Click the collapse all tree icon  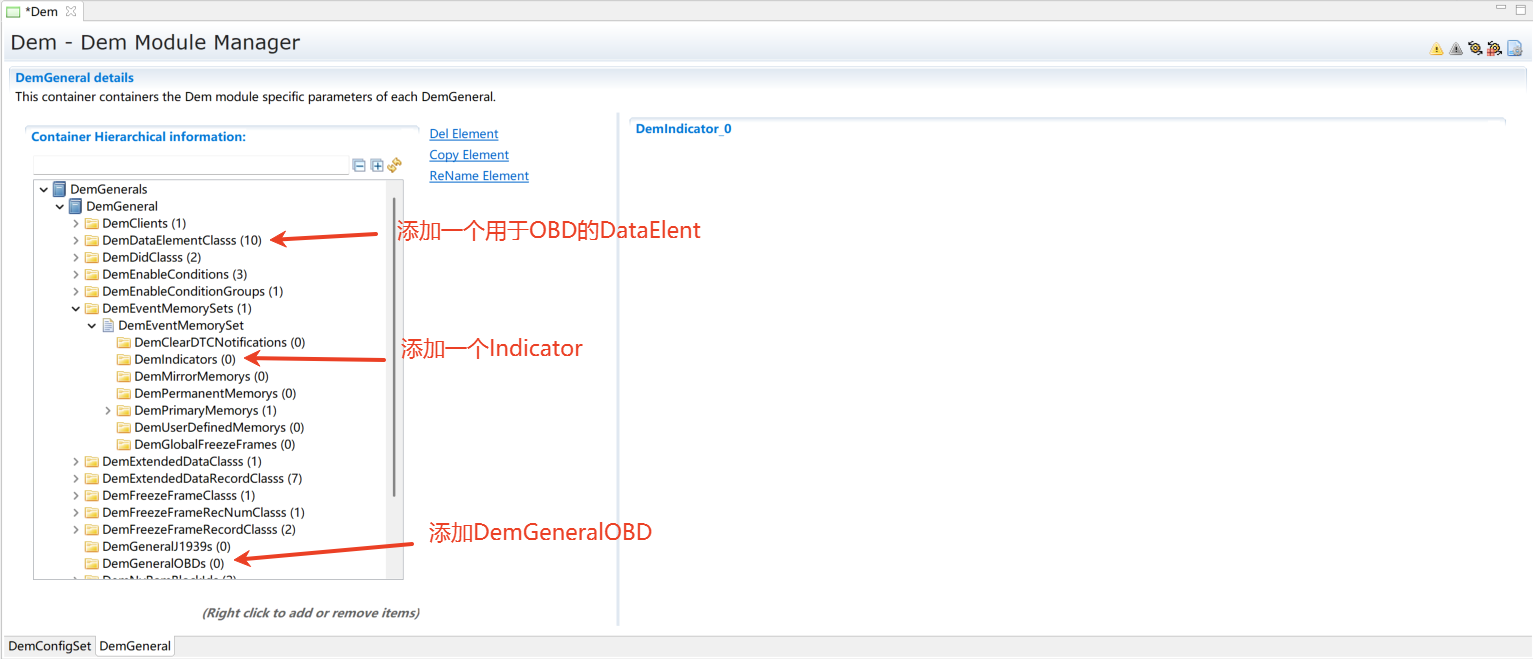pyautogui.click(x=359, y=165)
